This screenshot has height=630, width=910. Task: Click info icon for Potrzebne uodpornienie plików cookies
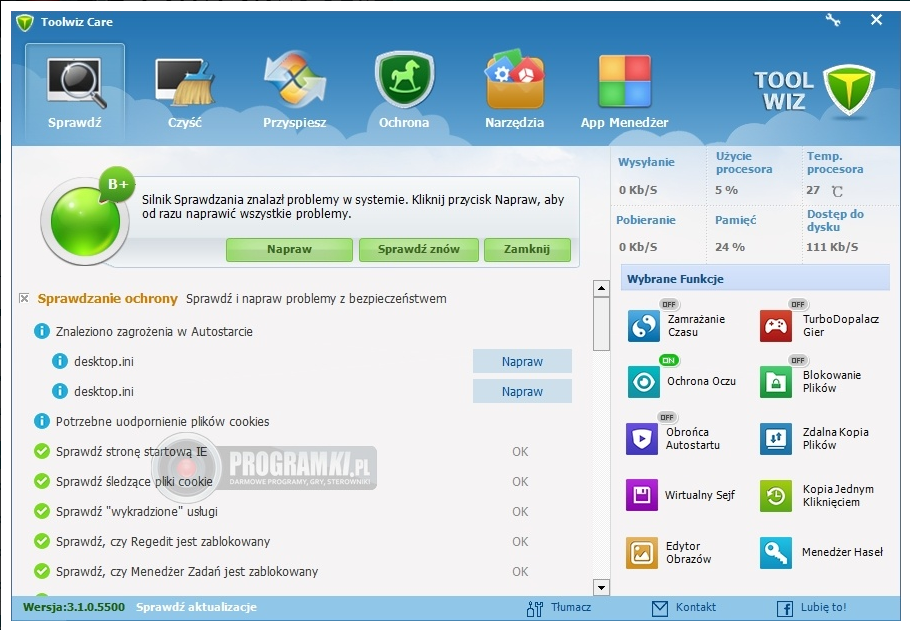[42, 421]
